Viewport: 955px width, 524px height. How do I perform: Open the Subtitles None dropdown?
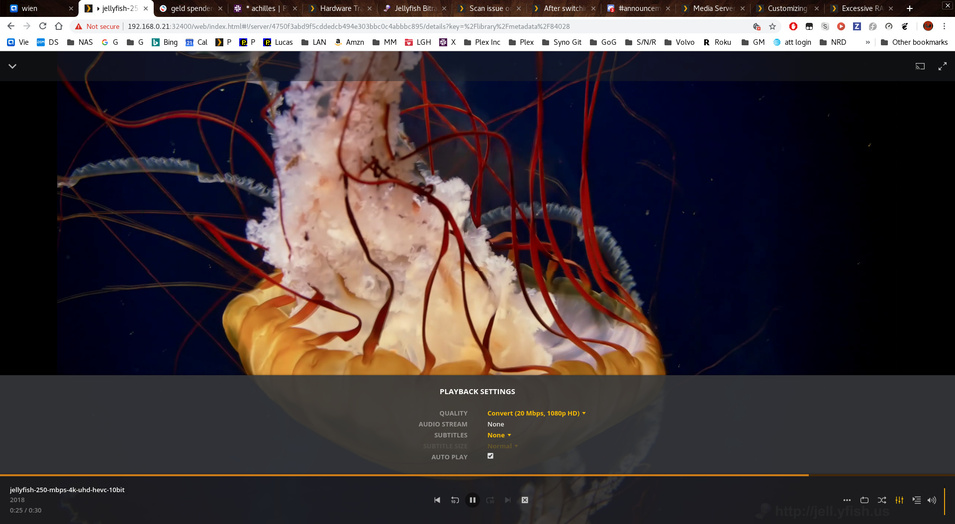click(499, 435)
